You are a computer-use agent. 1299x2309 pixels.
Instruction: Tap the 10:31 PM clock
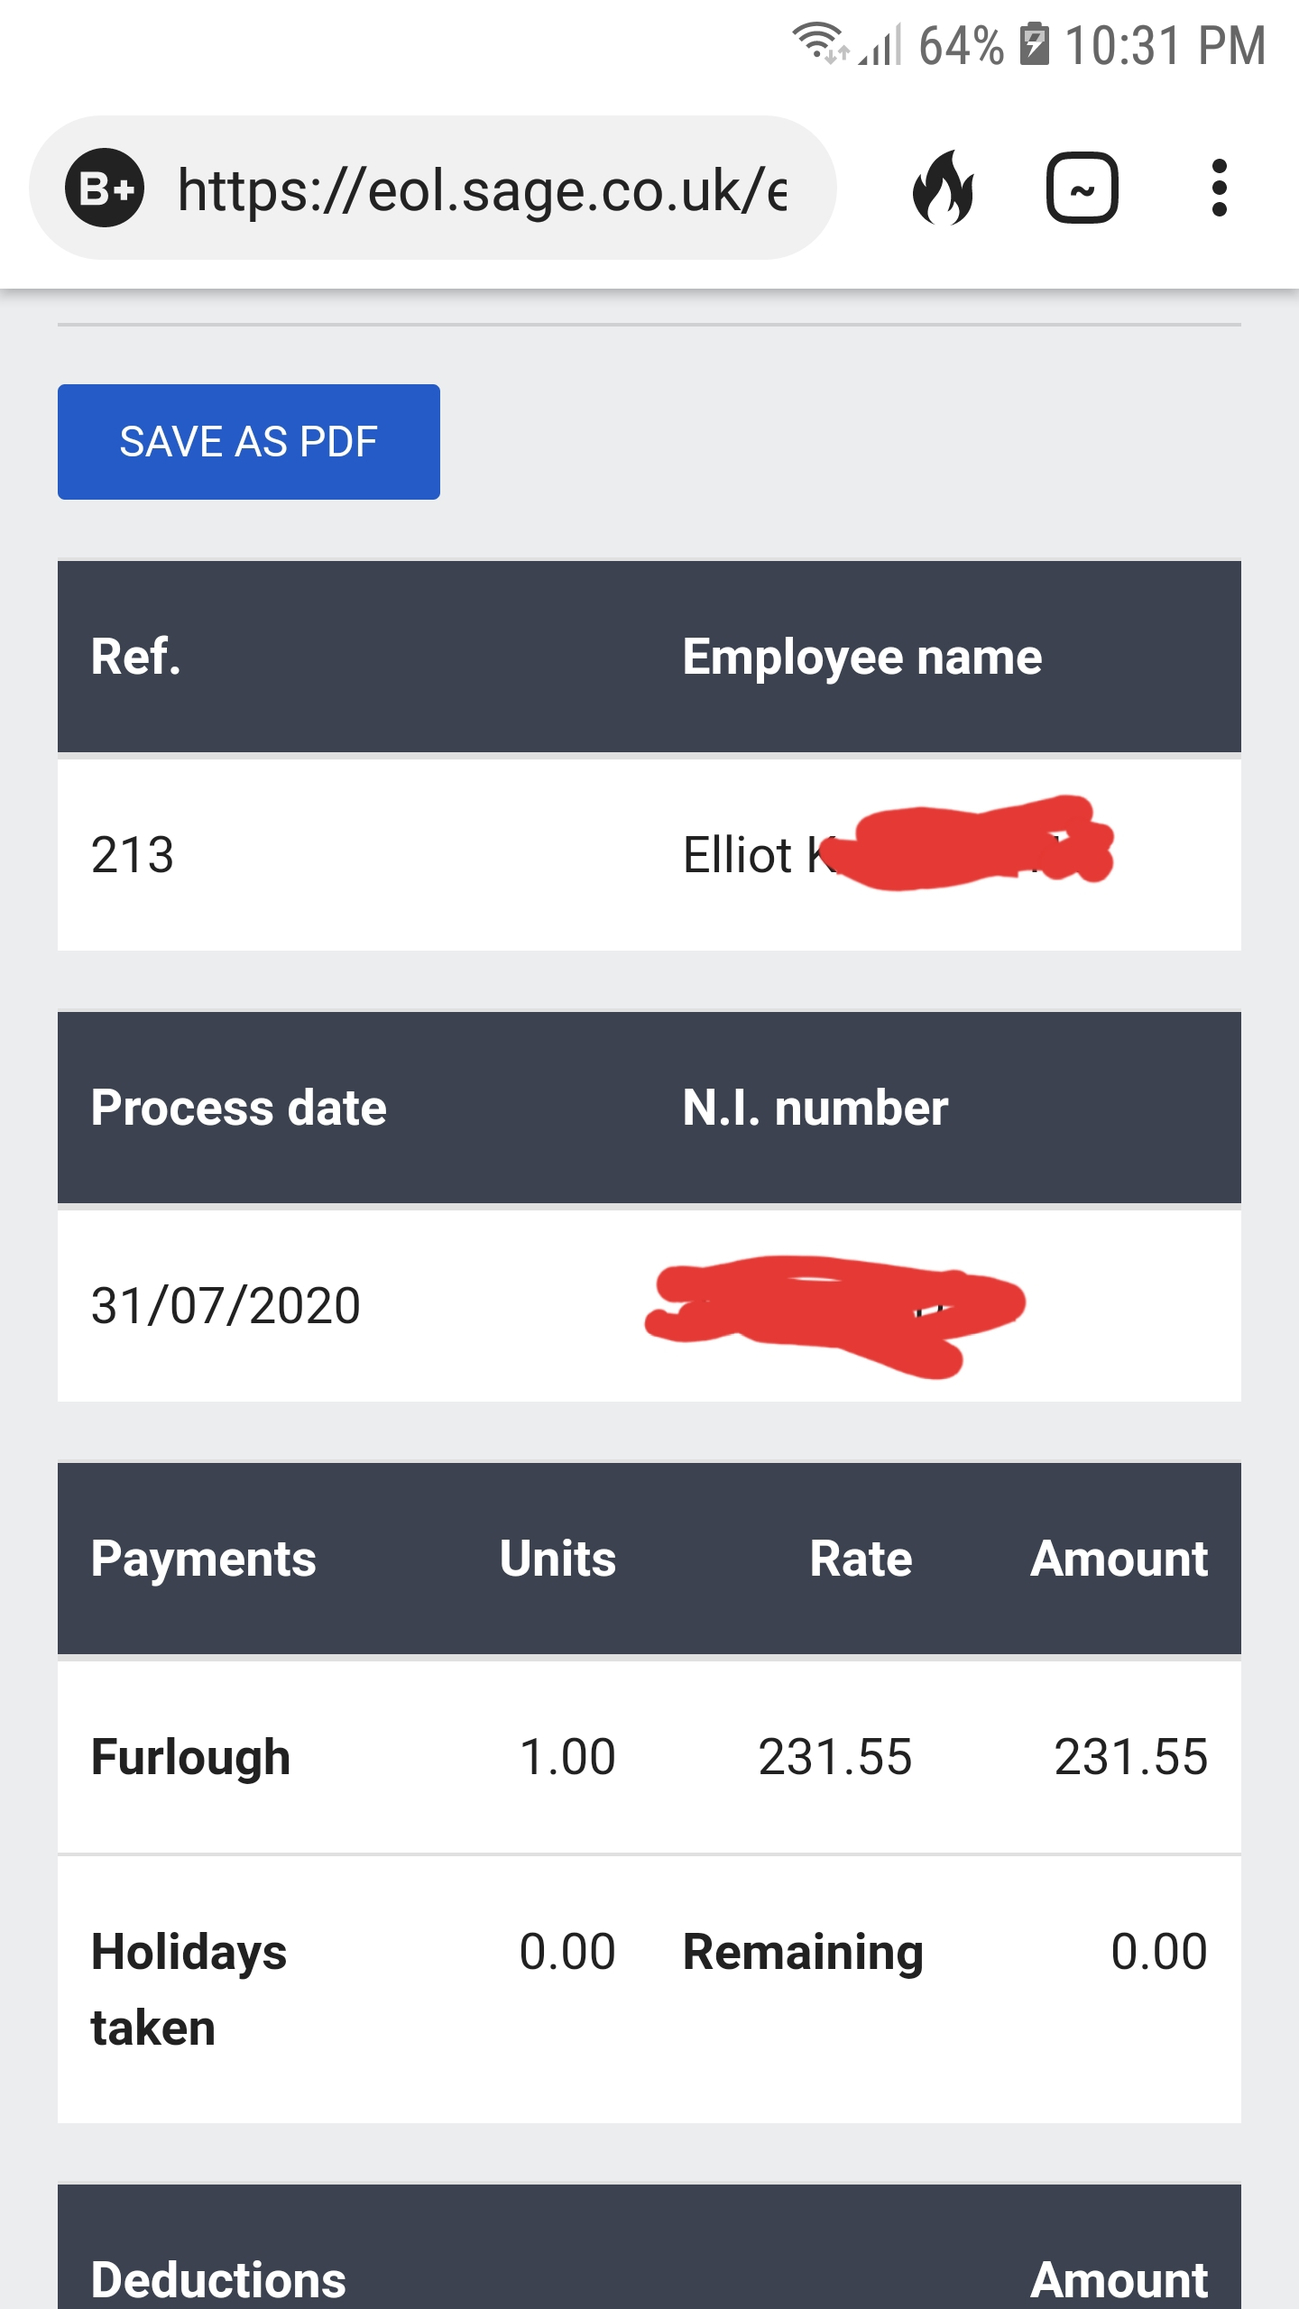[1165, 46]
